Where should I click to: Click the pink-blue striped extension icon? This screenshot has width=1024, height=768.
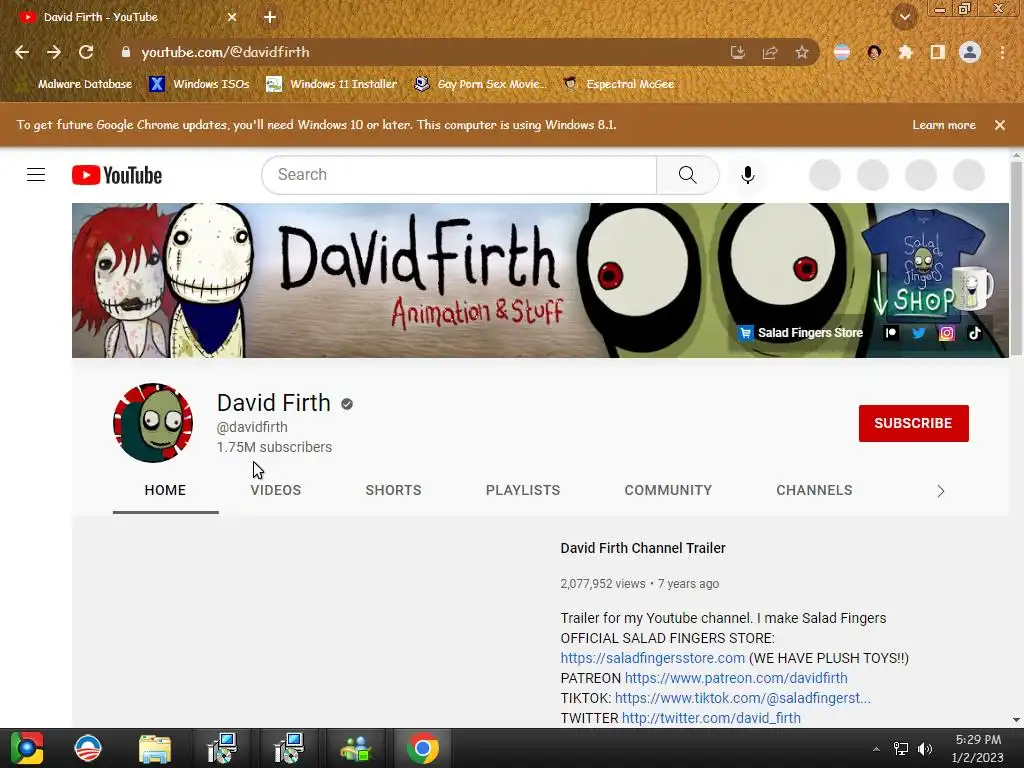point(842,52)
